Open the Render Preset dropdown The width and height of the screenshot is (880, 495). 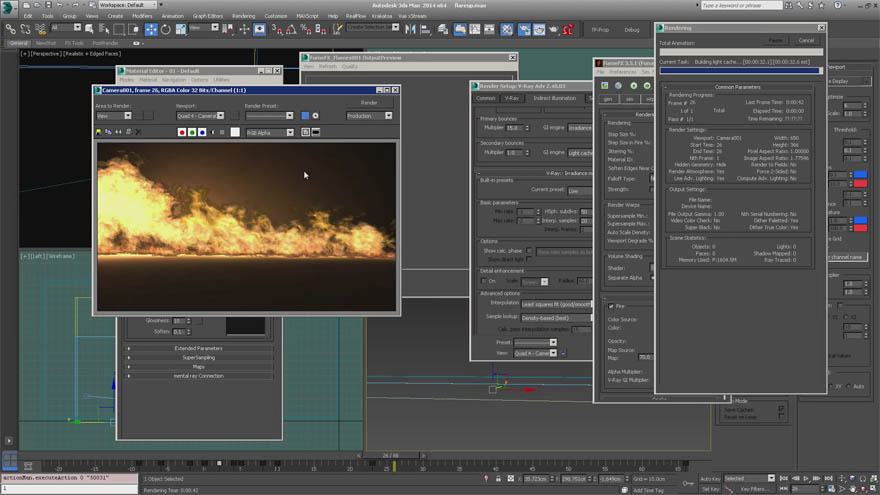coord(269,116)
